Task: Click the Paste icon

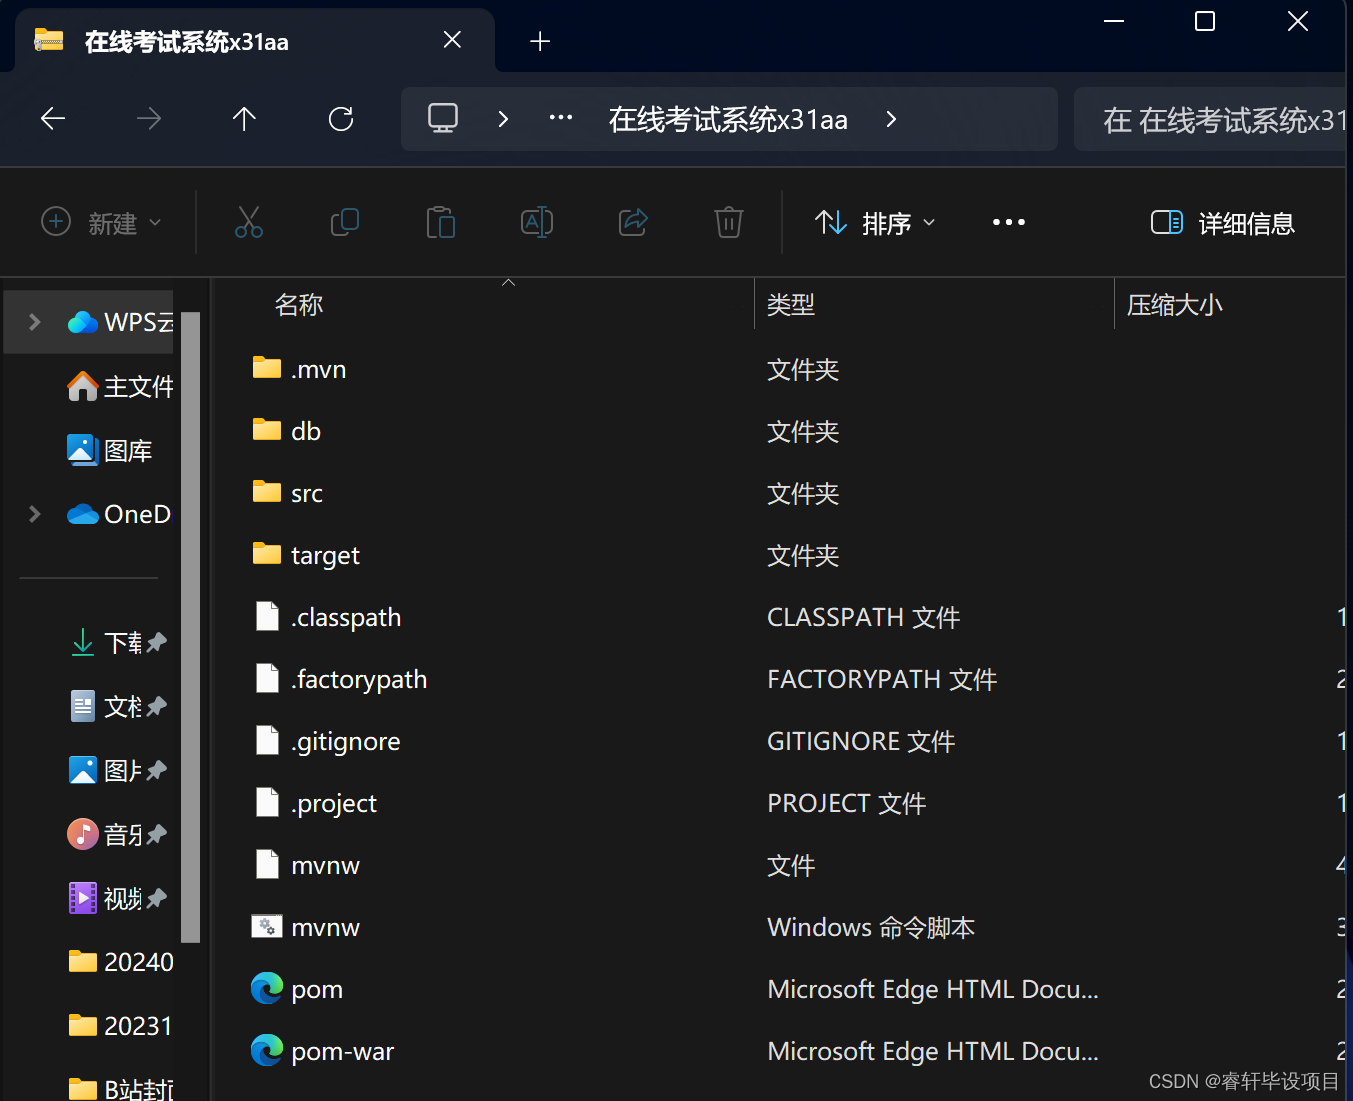Action: [440, 222]
